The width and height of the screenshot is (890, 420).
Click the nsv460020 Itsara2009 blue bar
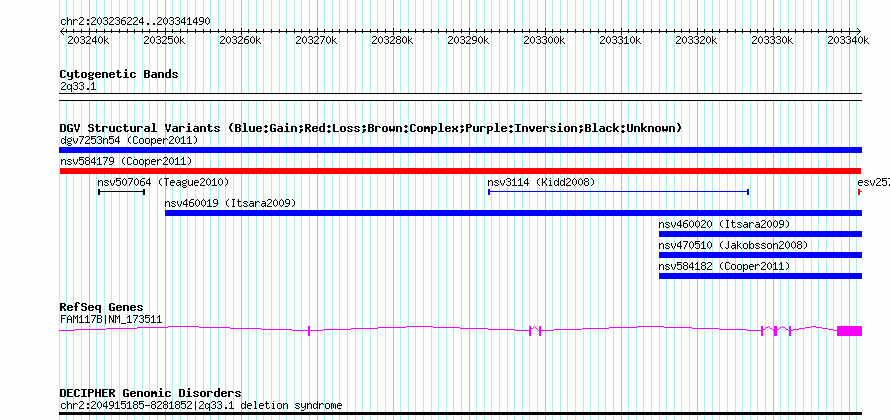760,234
